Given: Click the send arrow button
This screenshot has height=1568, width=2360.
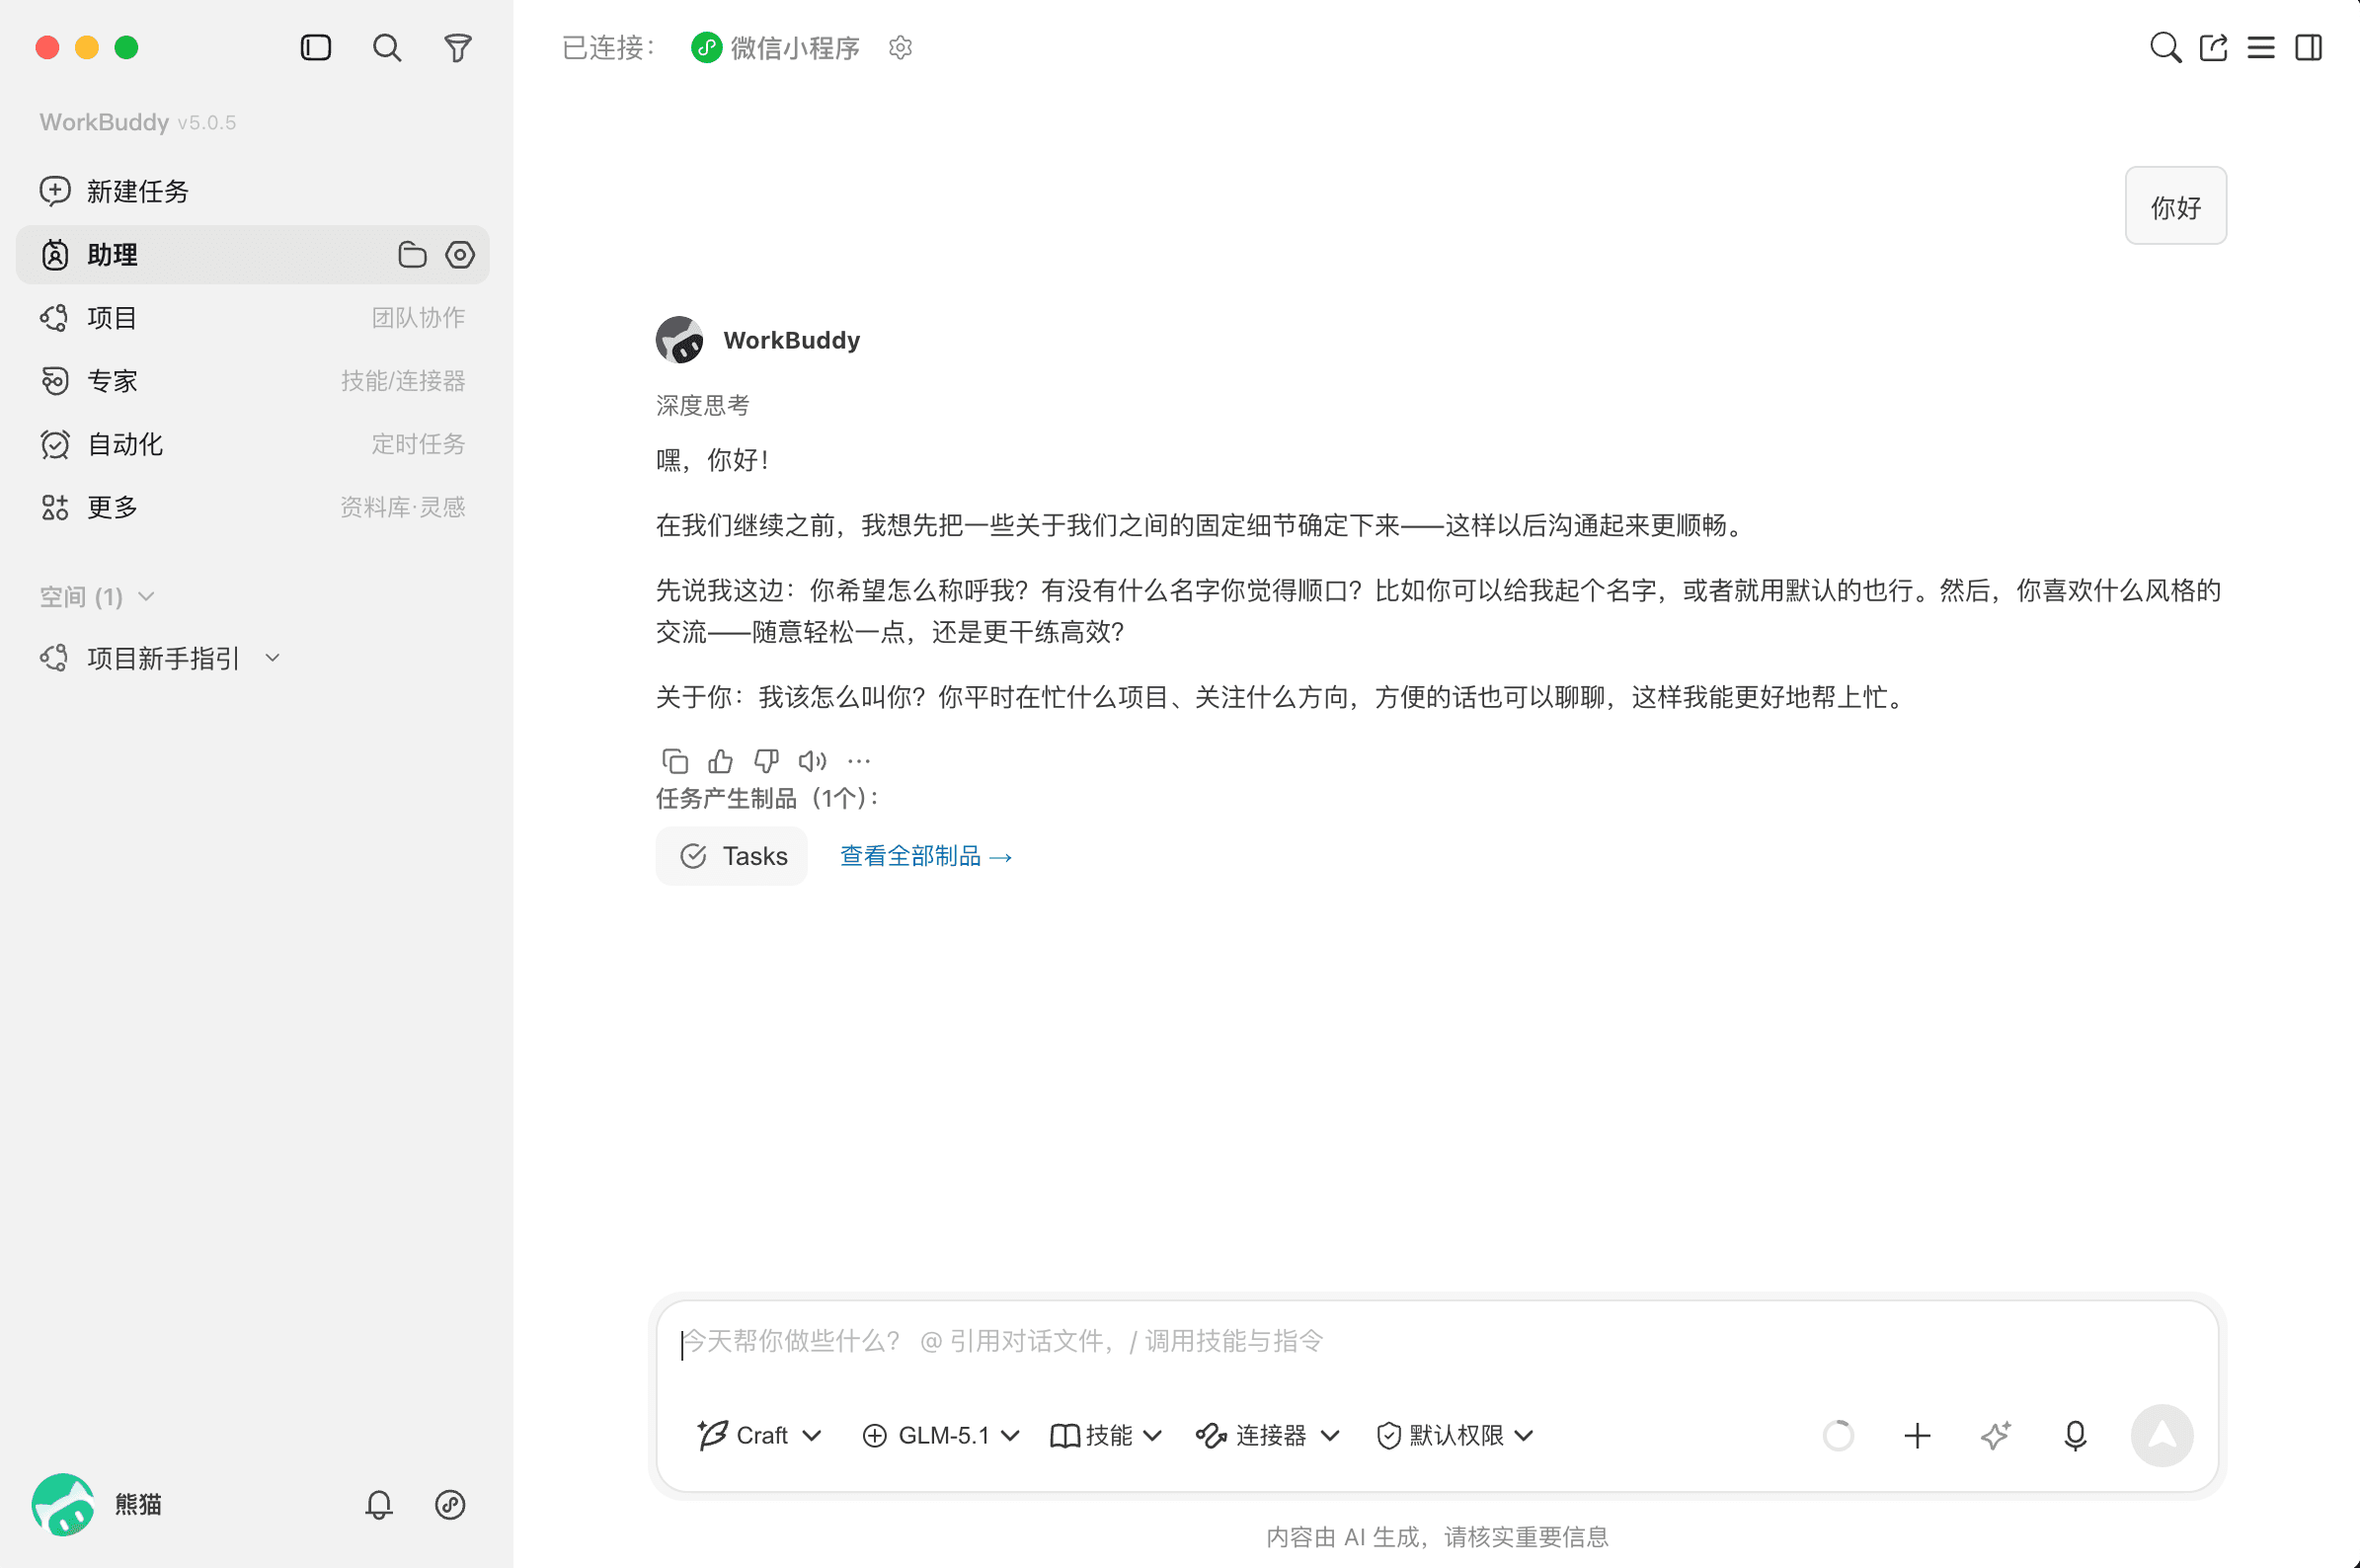Looking at the screenshot, I should tap(2162, 1435).
